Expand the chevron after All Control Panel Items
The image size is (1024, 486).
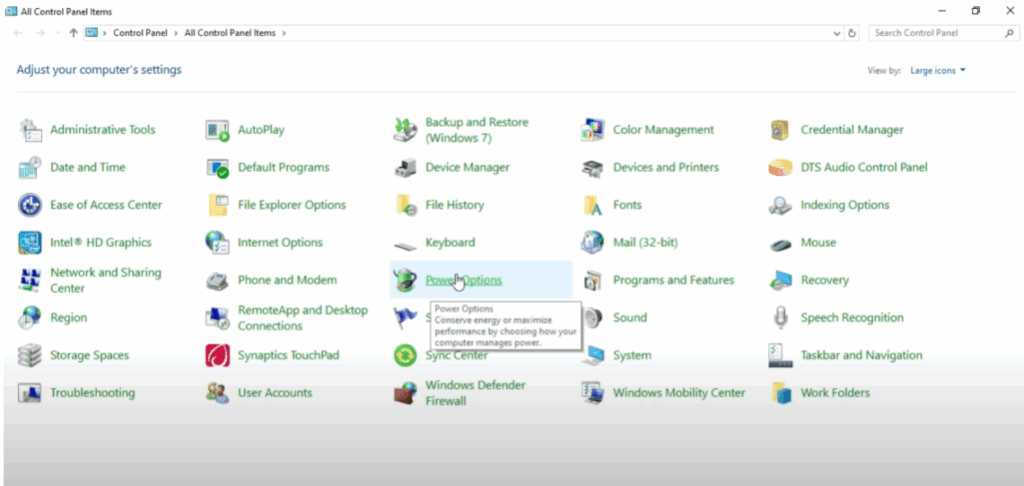[x=283, y=33]
